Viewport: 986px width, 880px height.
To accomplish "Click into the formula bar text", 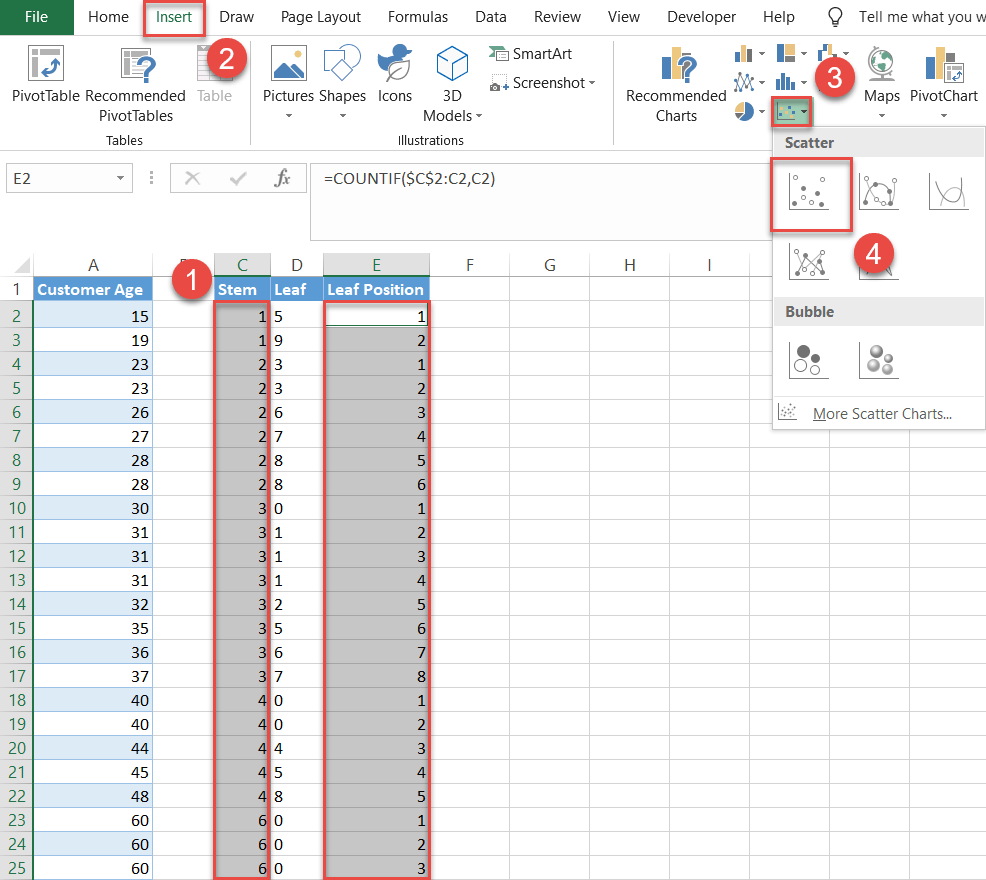I will coord(540,179).
